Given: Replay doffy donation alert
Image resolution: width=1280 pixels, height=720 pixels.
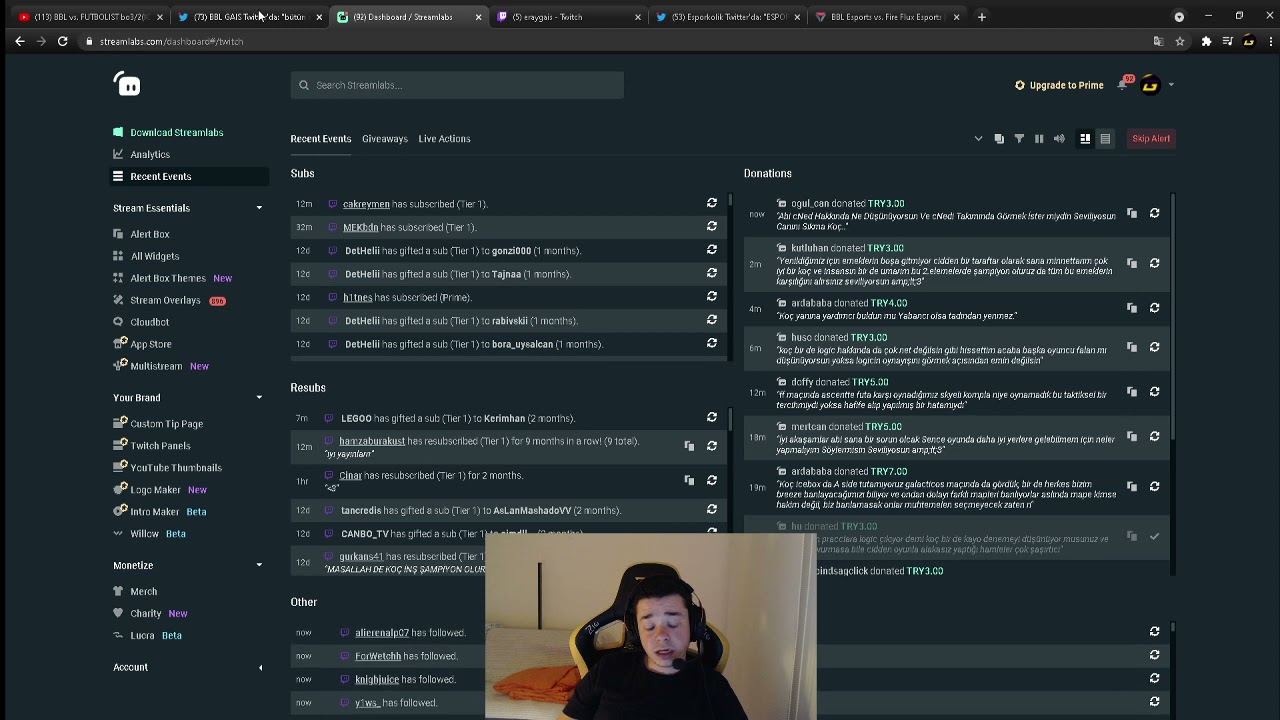Looking at the screenshot, I should coord(1154,392).
